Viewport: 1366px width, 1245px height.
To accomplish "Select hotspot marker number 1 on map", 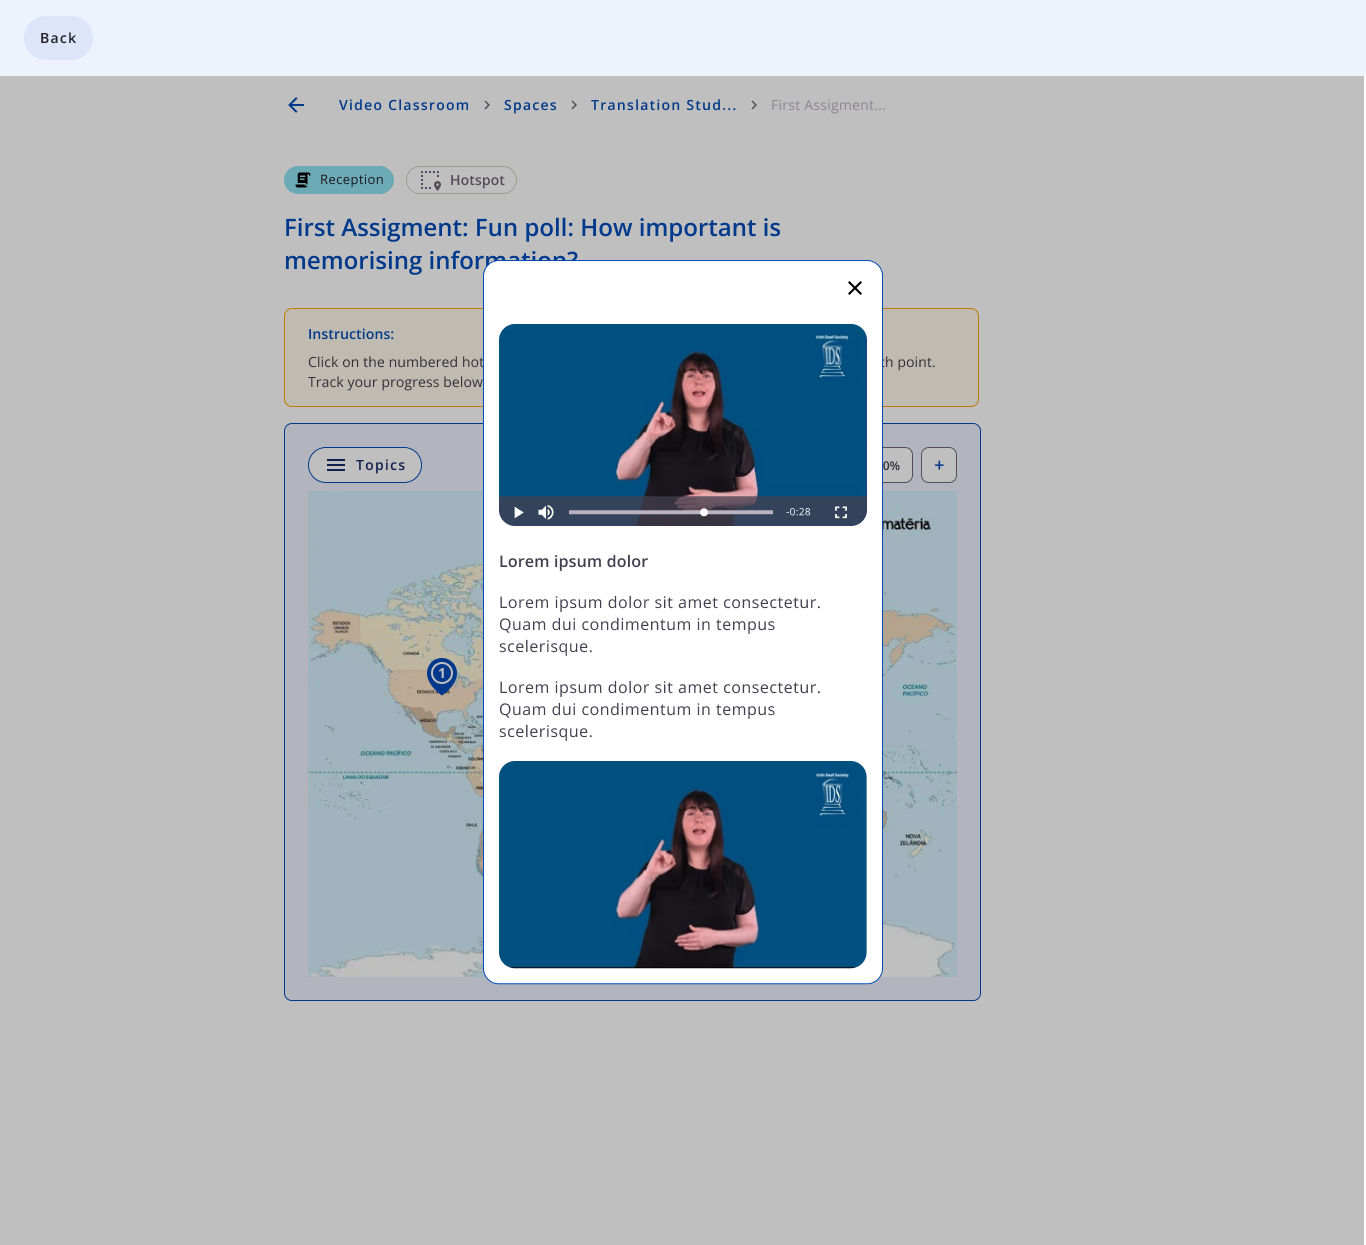I will [442, 675].
